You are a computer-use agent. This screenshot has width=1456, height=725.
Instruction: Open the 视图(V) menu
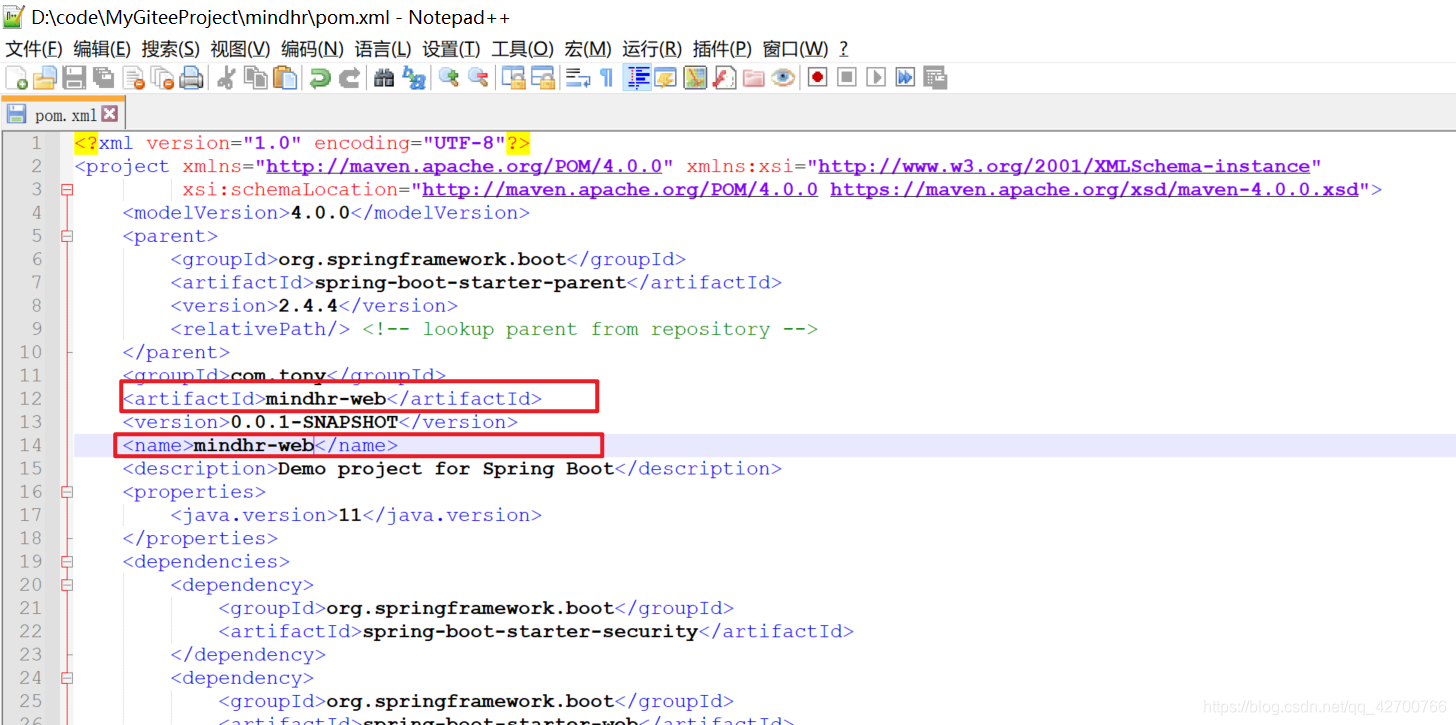pyautogui.click(x=240, y=49)
